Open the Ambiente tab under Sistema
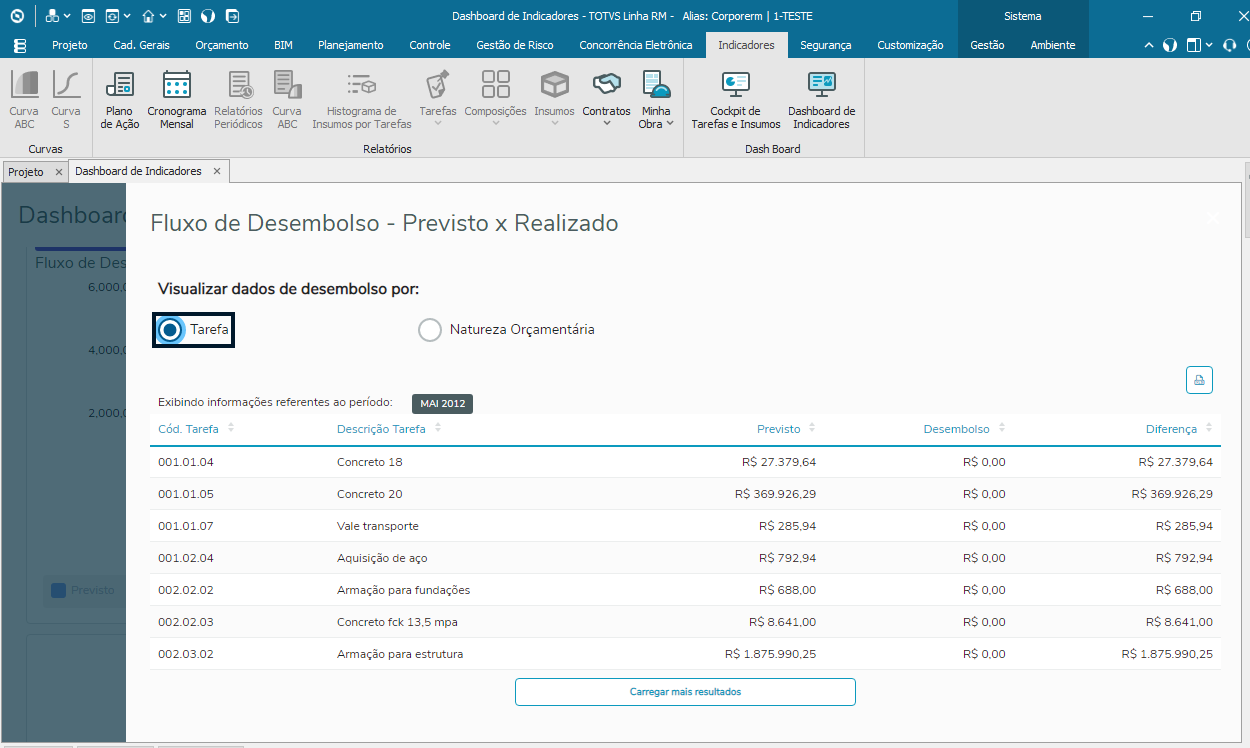 pyautogui.click(x=1053, y=45)
